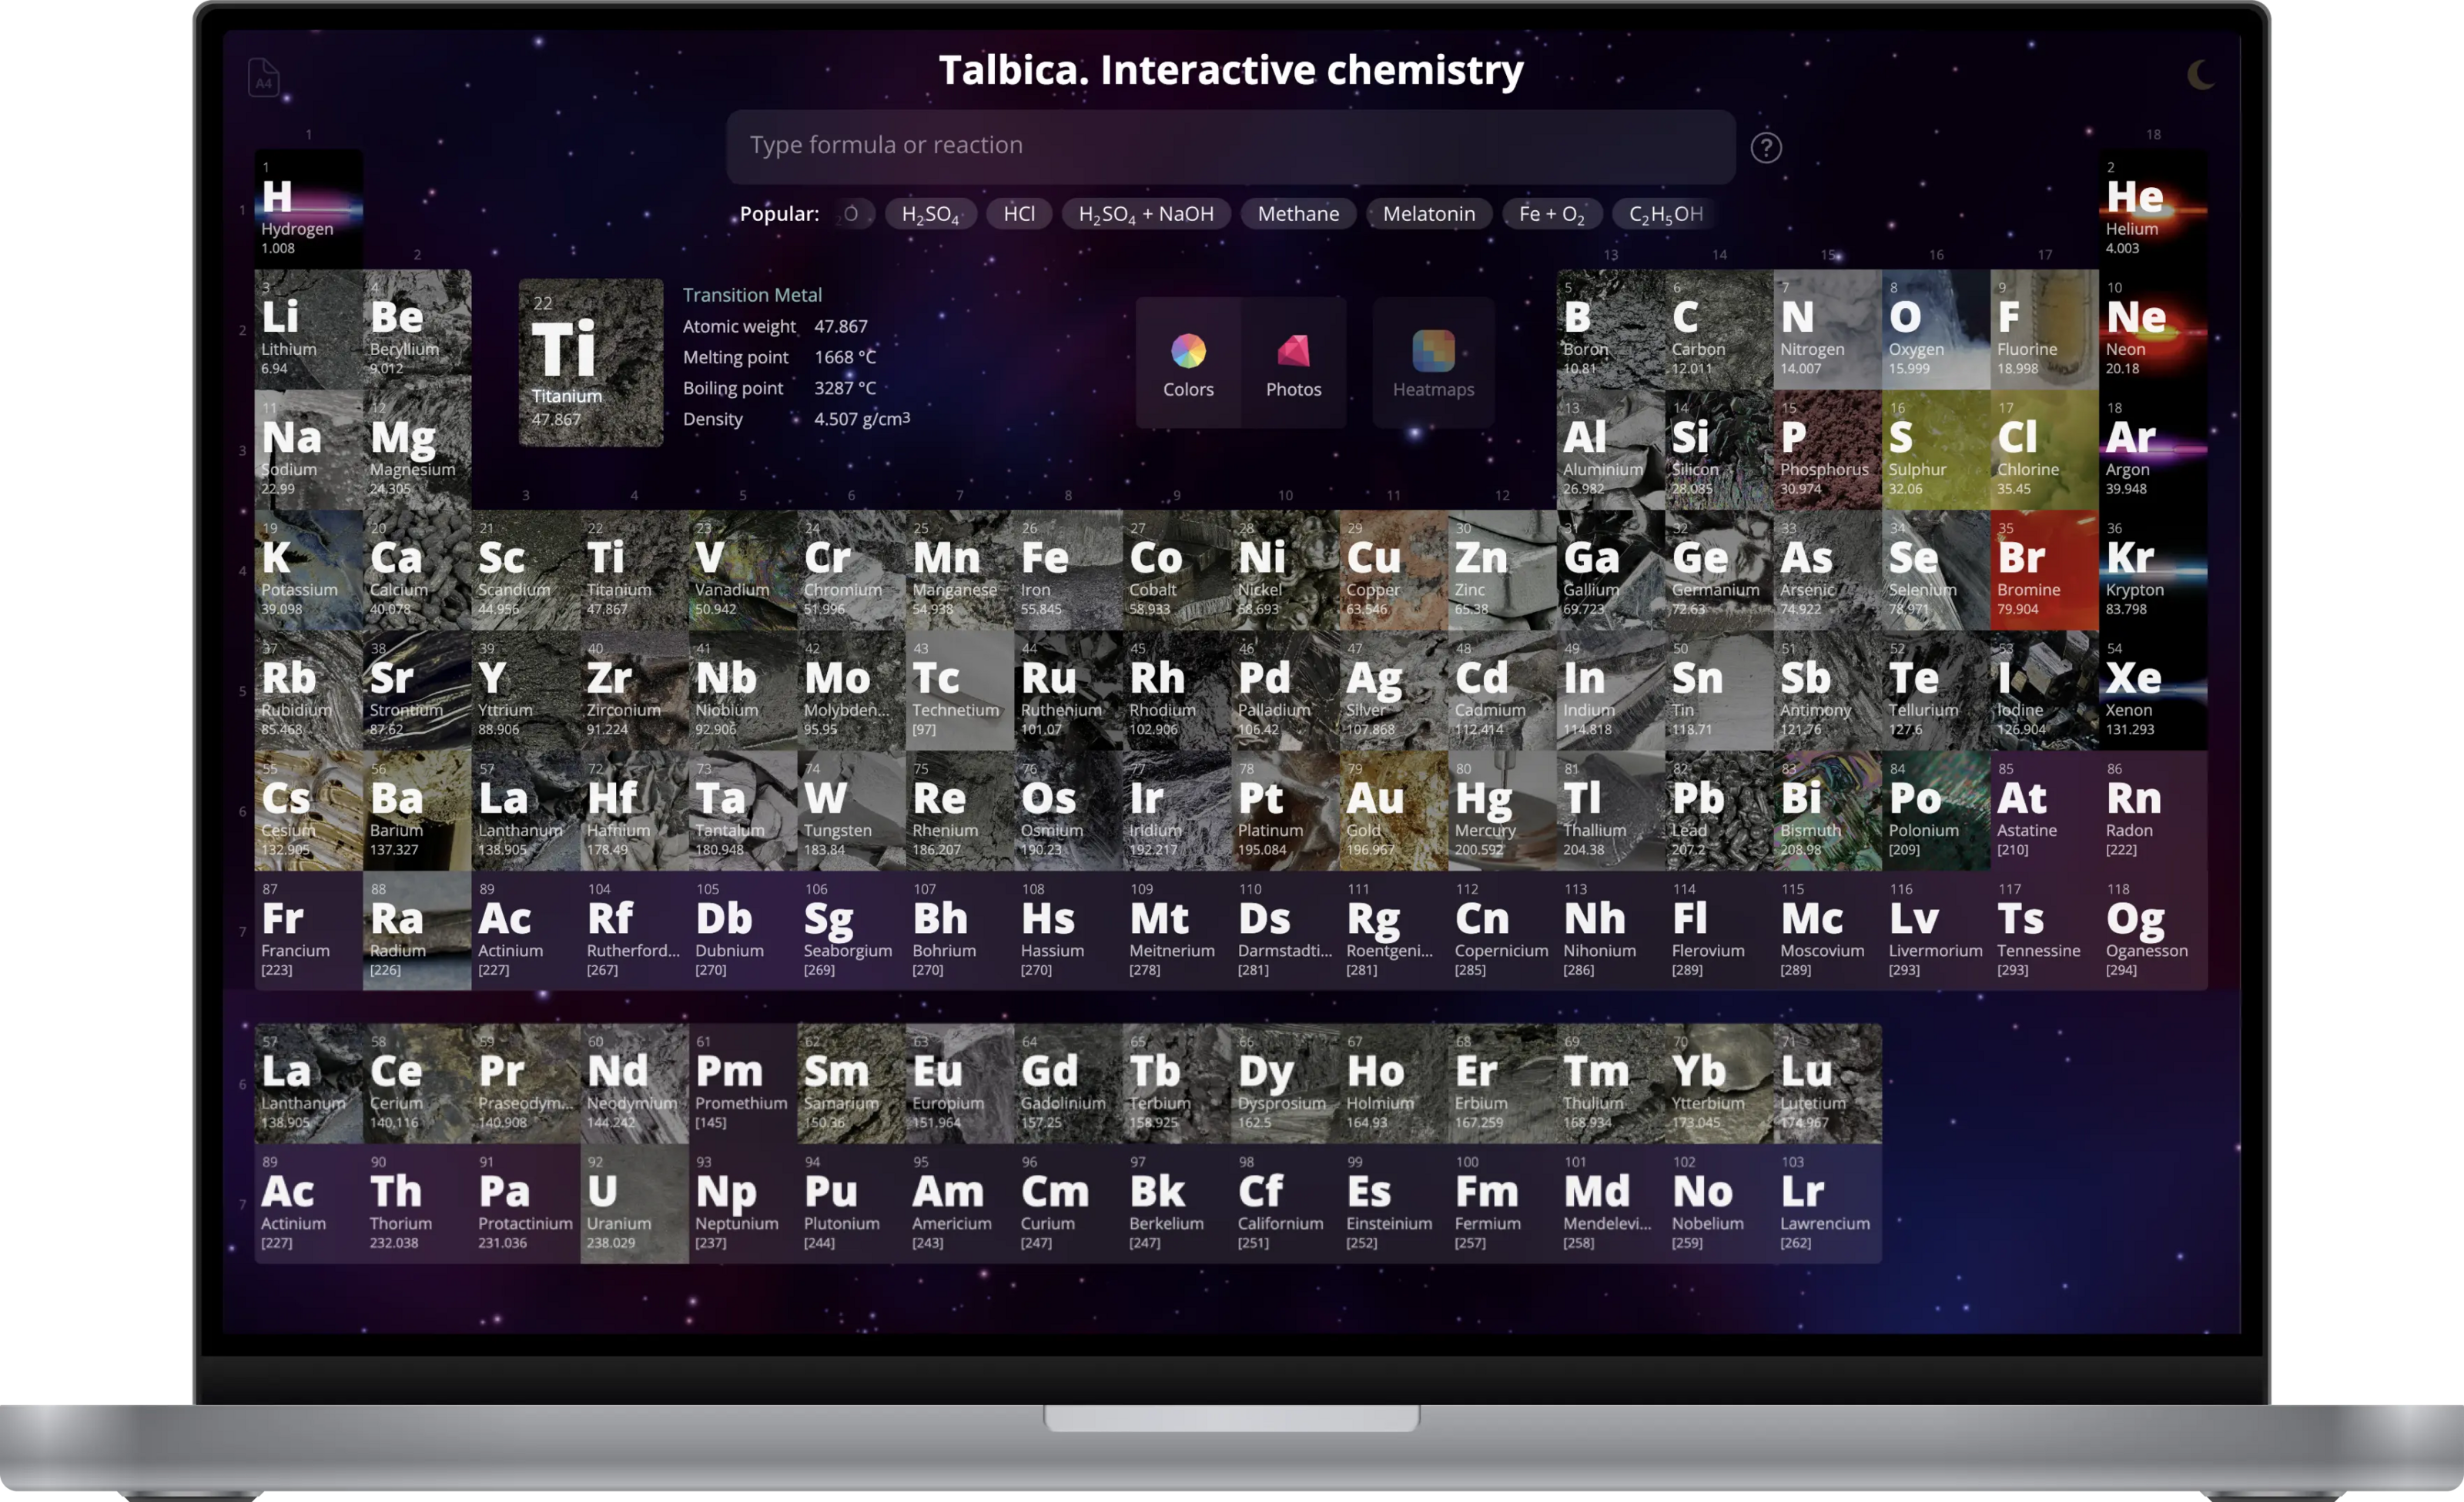Open the Potassium element tile
The width and height of the screenshot is (2464, 1502).
tap(309, 570)
